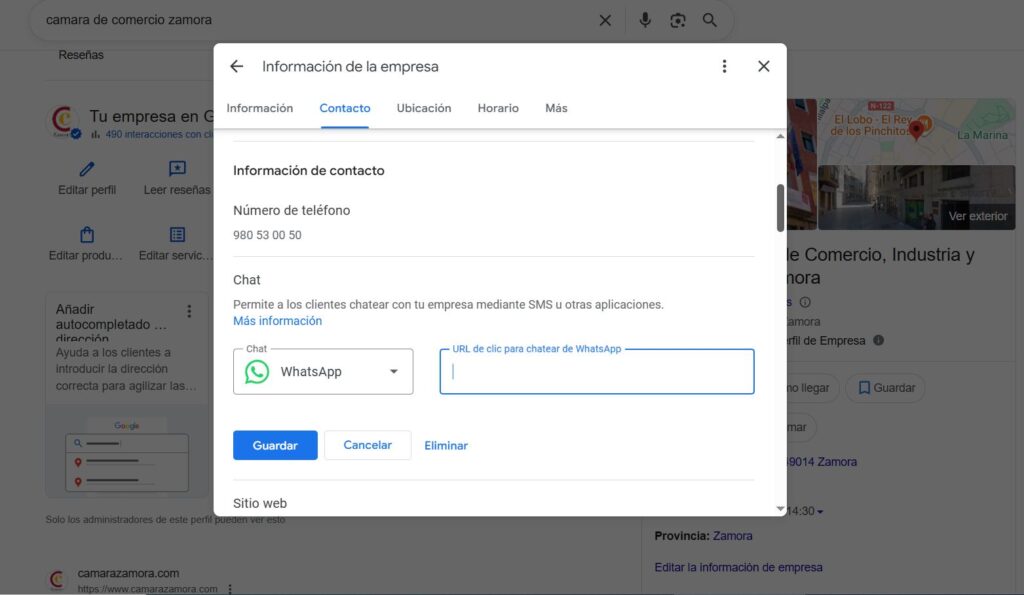The image size is (1024, 595).
Task: Open Leer reseñas icon
Action: (177, 169)
